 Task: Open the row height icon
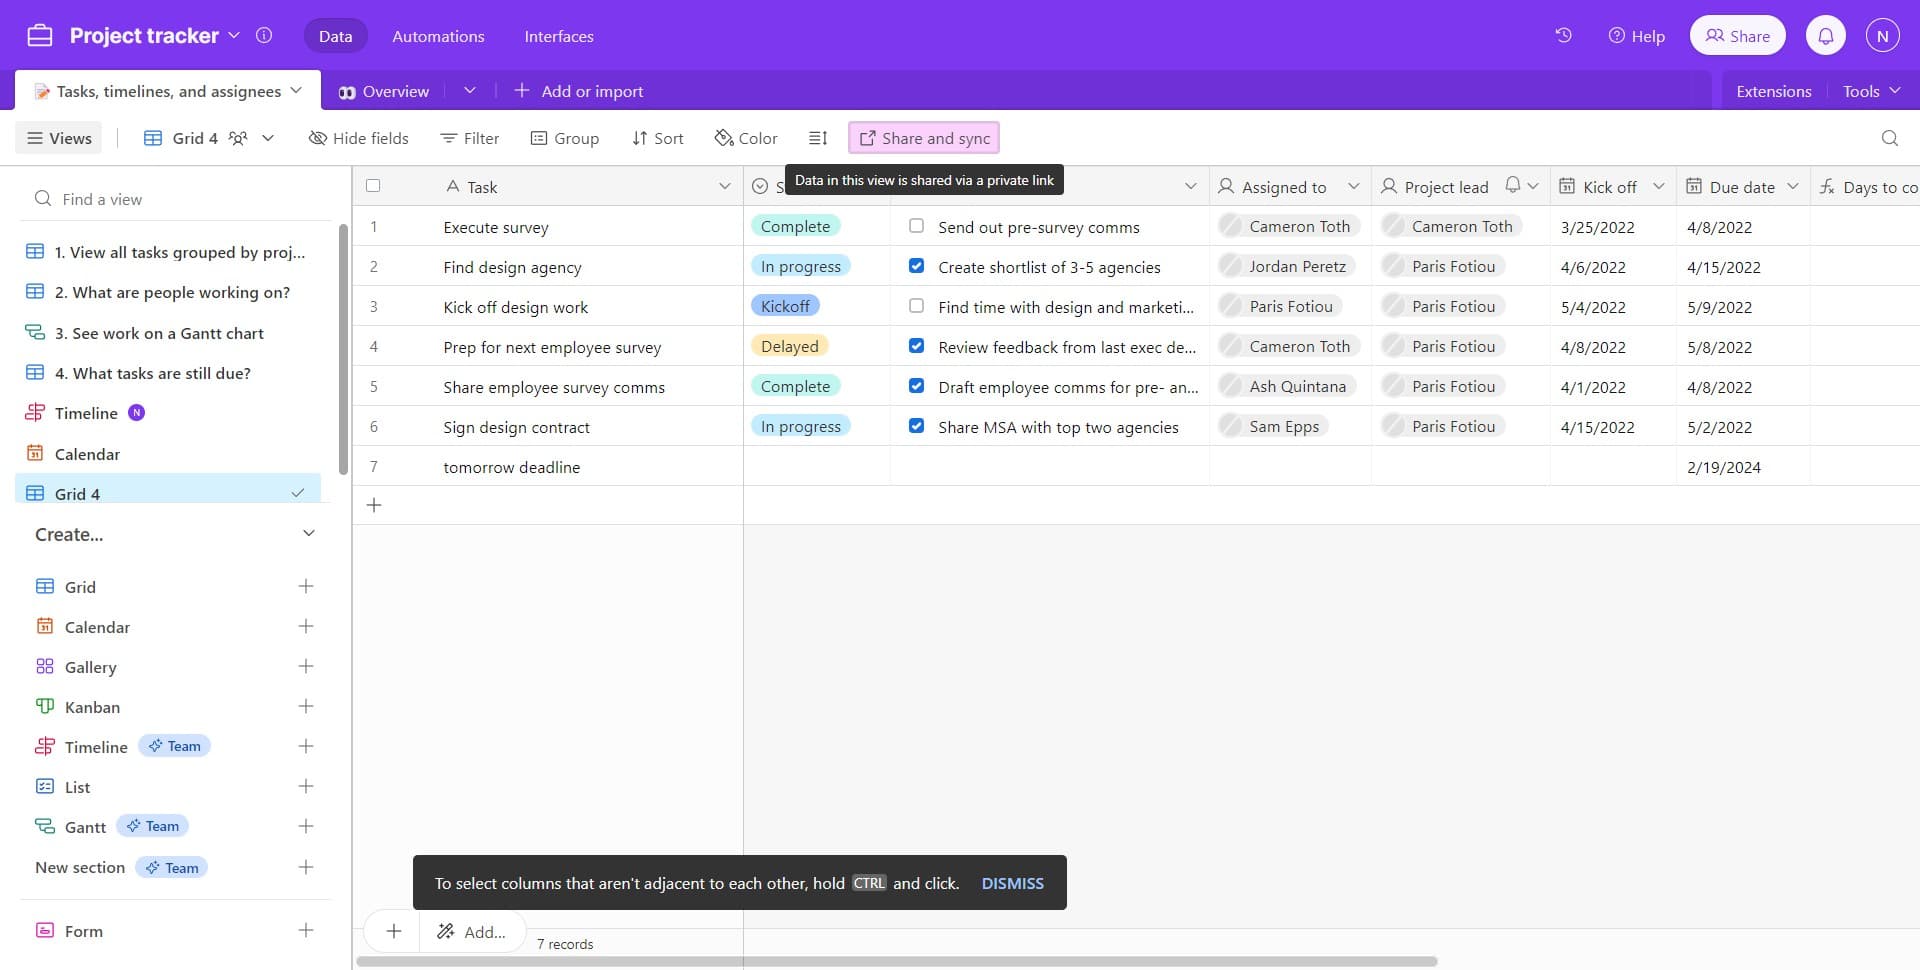(x=818, y=138)
